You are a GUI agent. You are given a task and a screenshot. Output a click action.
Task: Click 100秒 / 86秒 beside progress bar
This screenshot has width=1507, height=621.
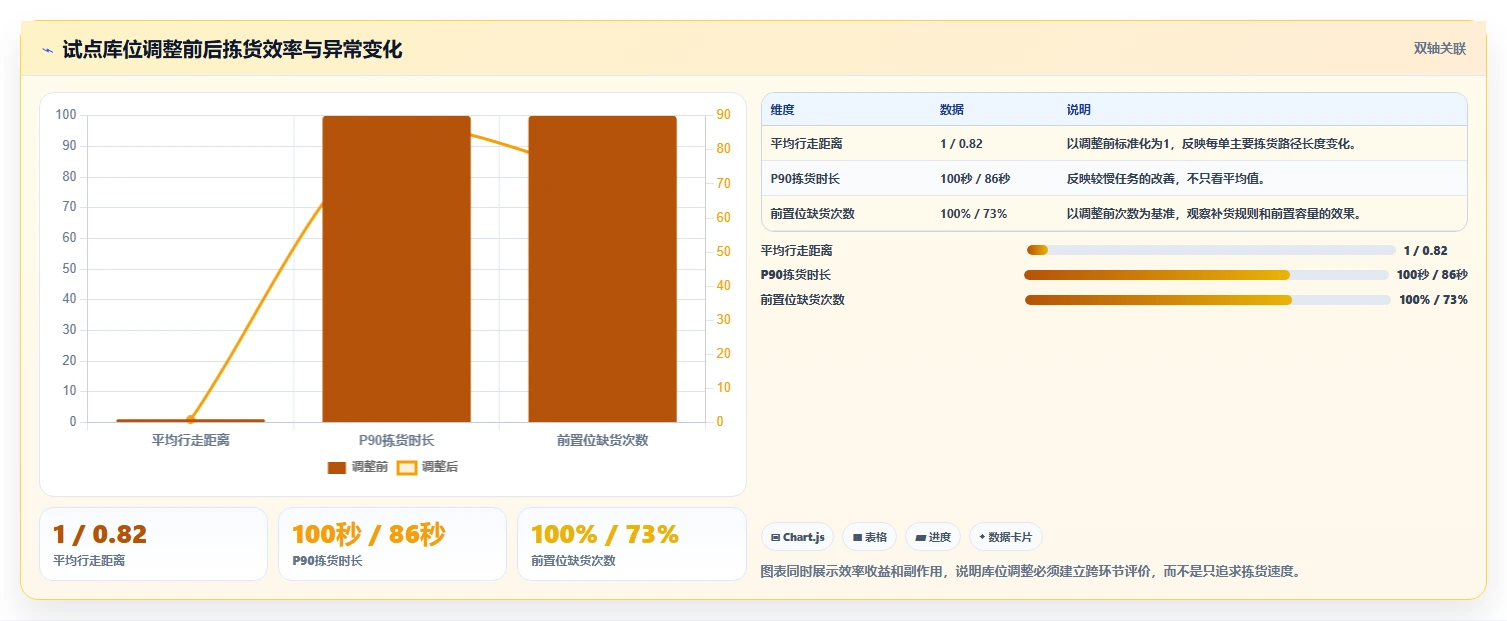coord(1432,275)
